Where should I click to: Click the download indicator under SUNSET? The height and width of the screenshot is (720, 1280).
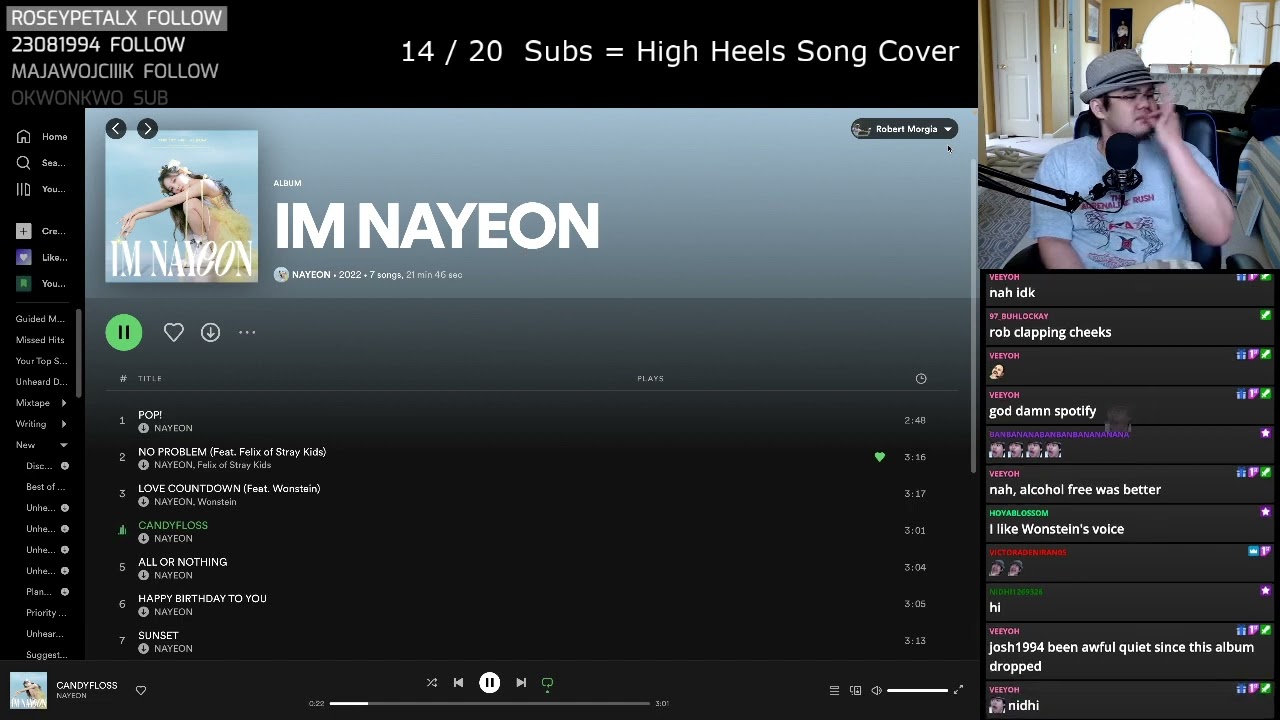[x=143, y=649]
